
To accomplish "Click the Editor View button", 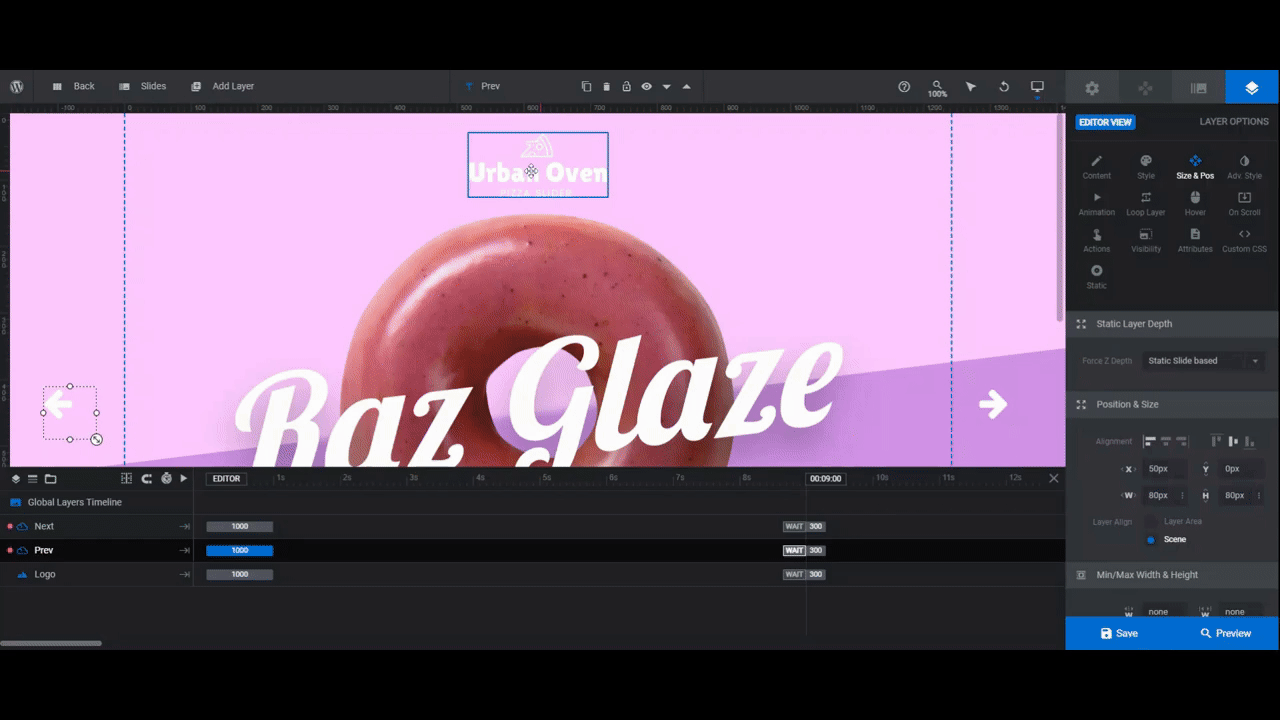I will click(1106, 122).
